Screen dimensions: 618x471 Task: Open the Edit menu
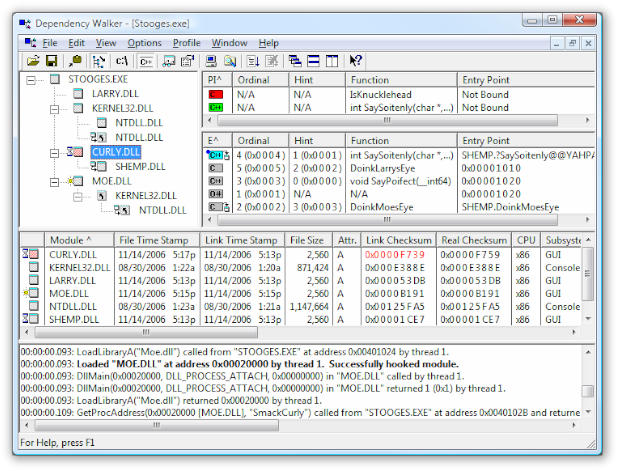tap(76, 43)
